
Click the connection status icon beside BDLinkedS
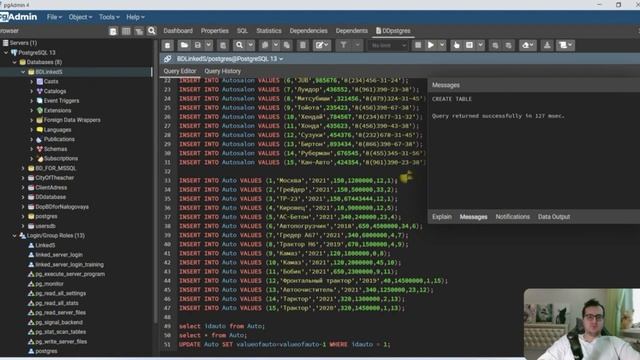point(167,59)
